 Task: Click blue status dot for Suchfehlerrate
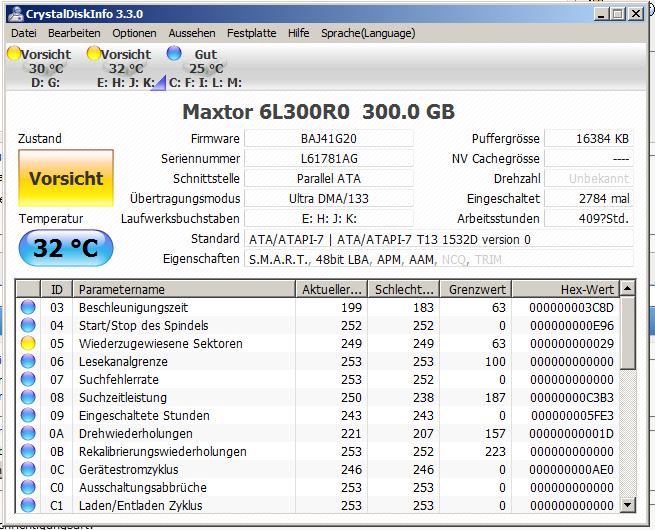28,379
